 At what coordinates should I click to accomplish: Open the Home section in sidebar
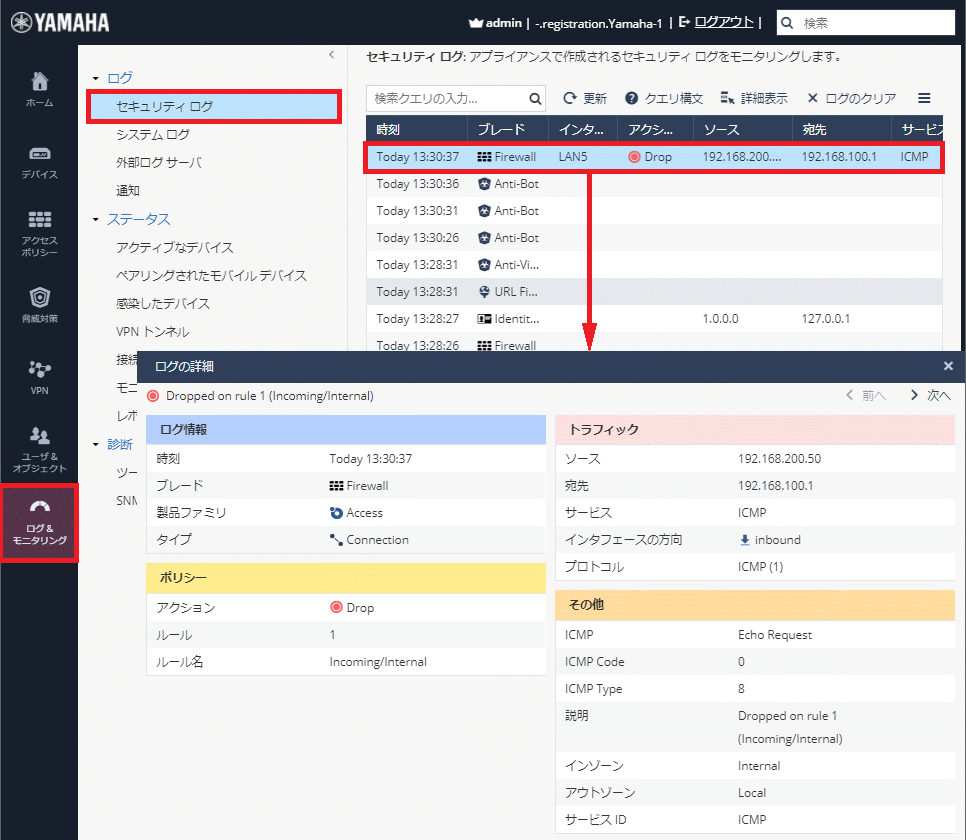[39, 89]
